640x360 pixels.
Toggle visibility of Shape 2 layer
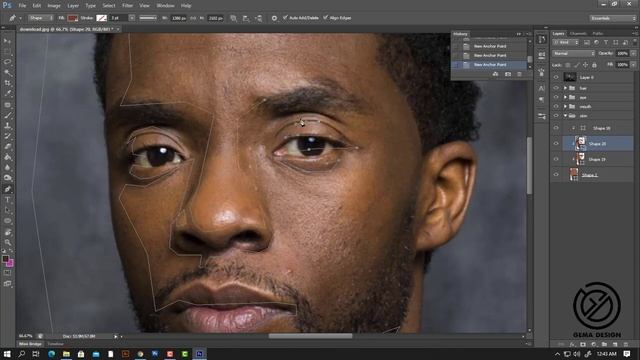[x=556, y=175]
